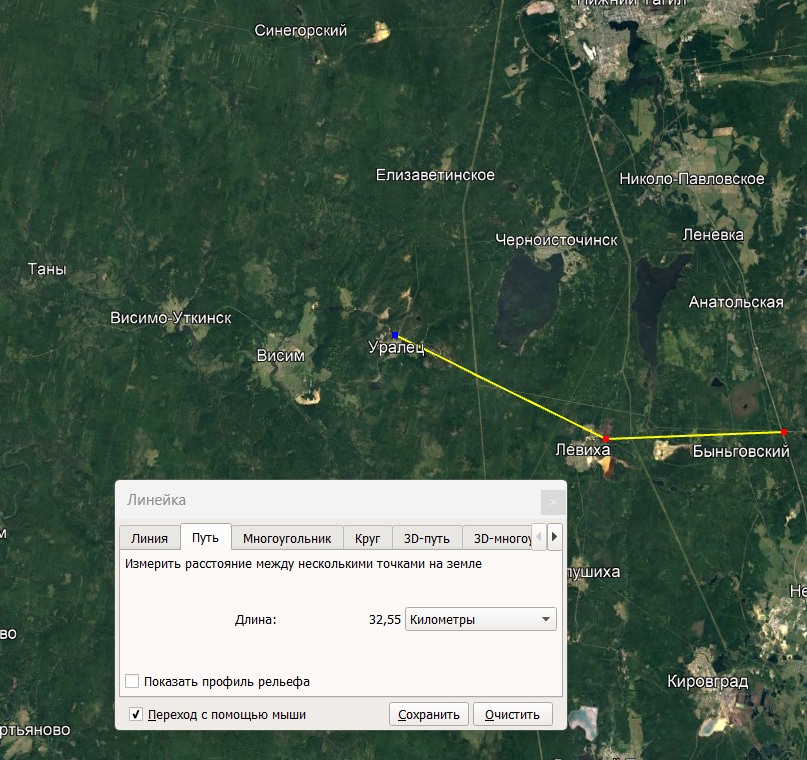Click the 32,55 length value

pos(384,620)
